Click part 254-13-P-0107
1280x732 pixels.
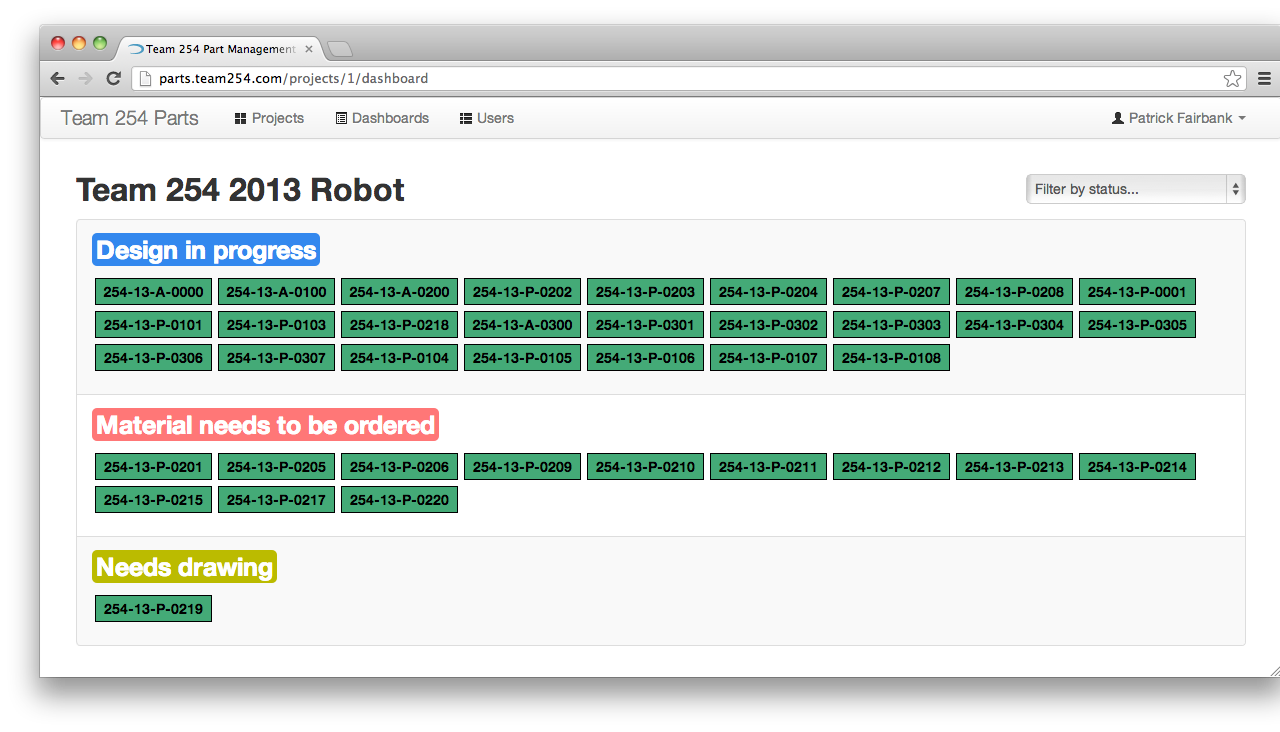(768, 358)
